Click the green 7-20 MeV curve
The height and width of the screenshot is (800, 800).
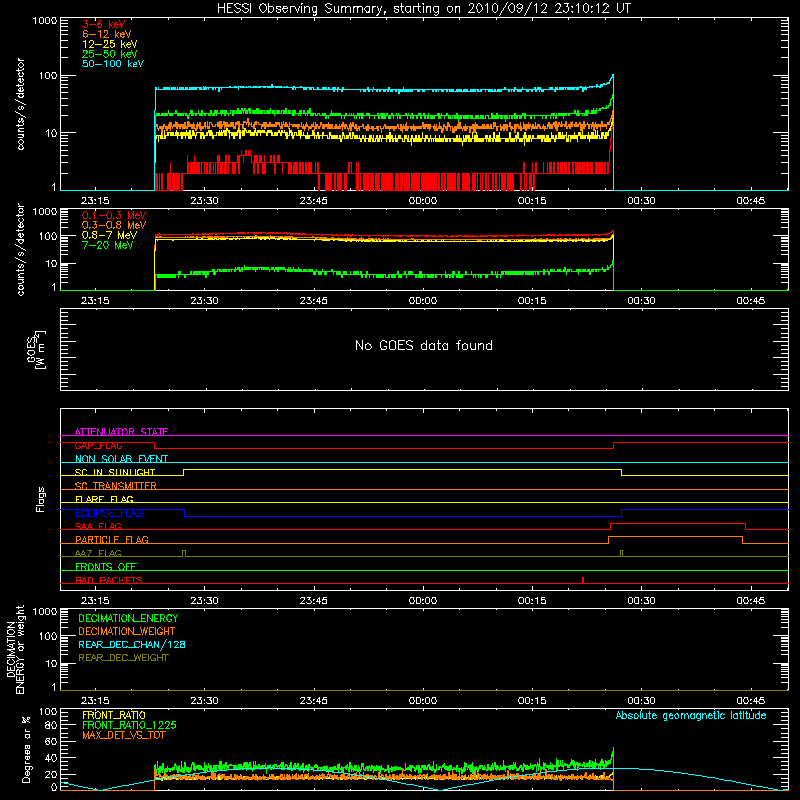click(383, 274)
